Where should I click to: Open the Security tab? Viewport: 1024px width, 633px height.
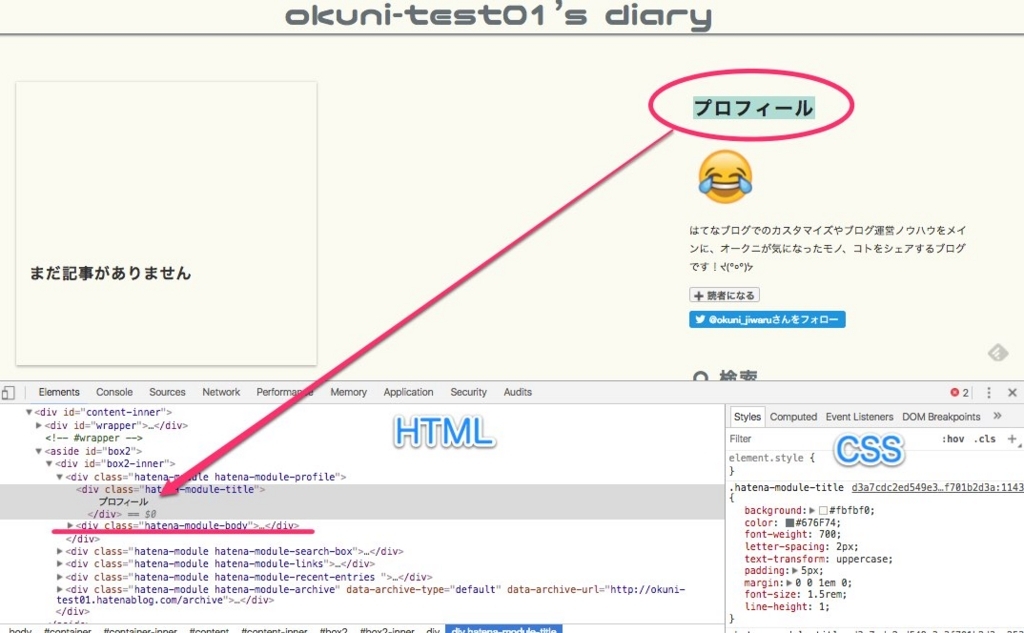click(468, 393)
